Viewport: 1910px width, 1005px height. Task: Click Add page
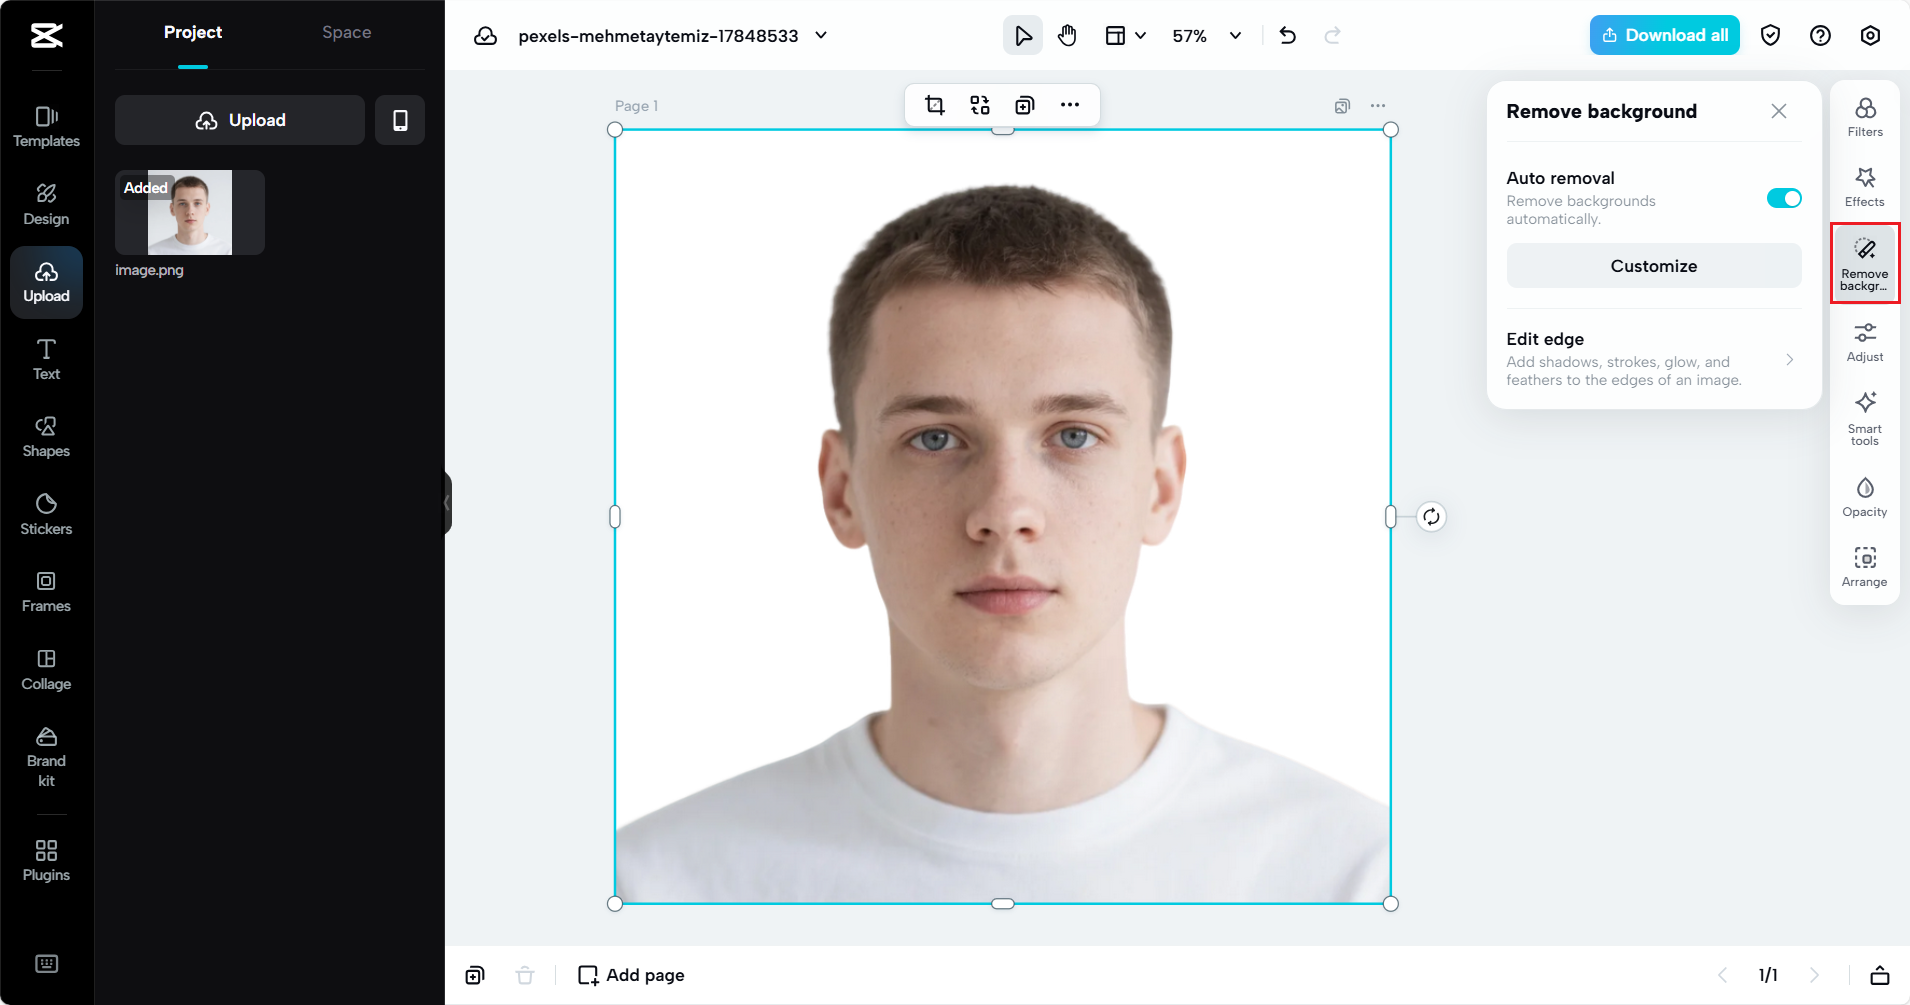tap(631, 975)
